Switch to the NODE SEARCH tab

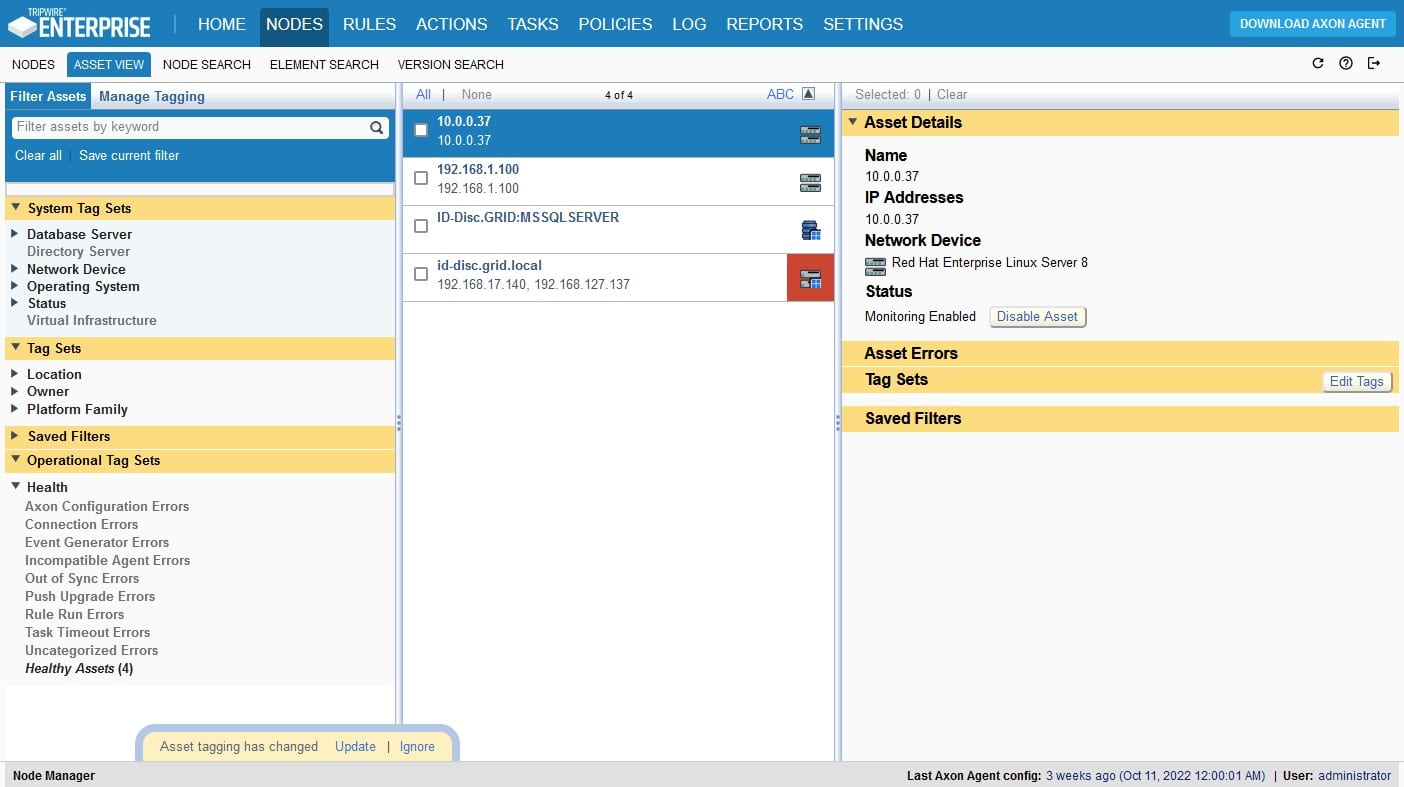point(207,64)
